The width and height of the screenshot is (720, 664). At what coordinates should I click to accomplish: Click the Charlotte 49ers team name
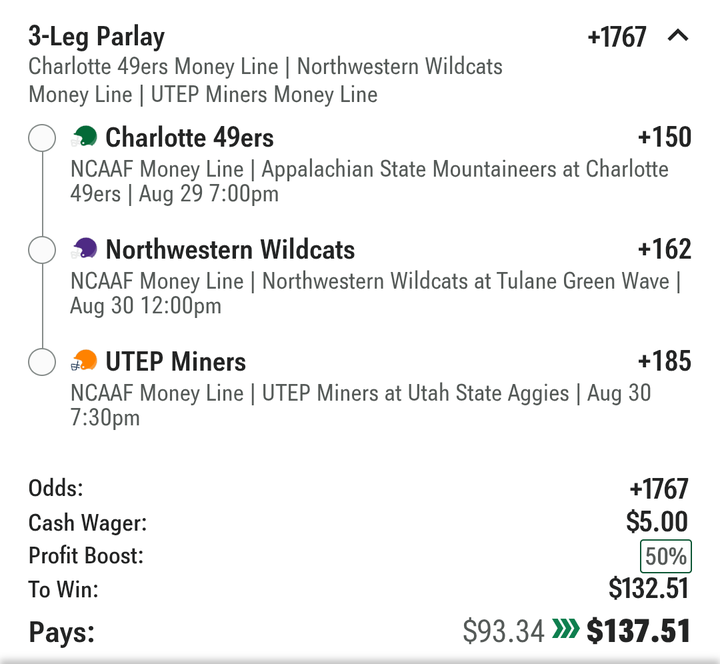(190, 137)
